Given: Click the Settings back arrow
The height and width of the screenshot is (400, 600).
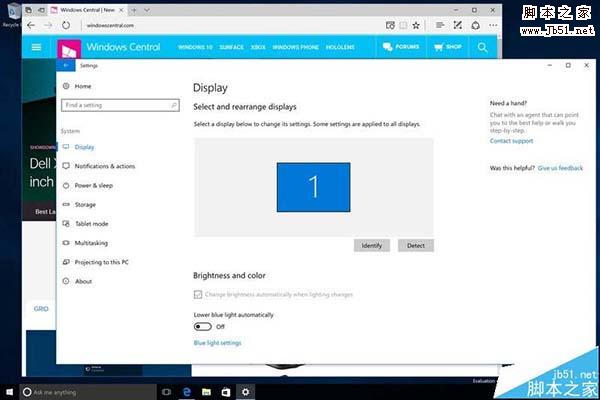Looking at the screenshot, I should [66, 65].
